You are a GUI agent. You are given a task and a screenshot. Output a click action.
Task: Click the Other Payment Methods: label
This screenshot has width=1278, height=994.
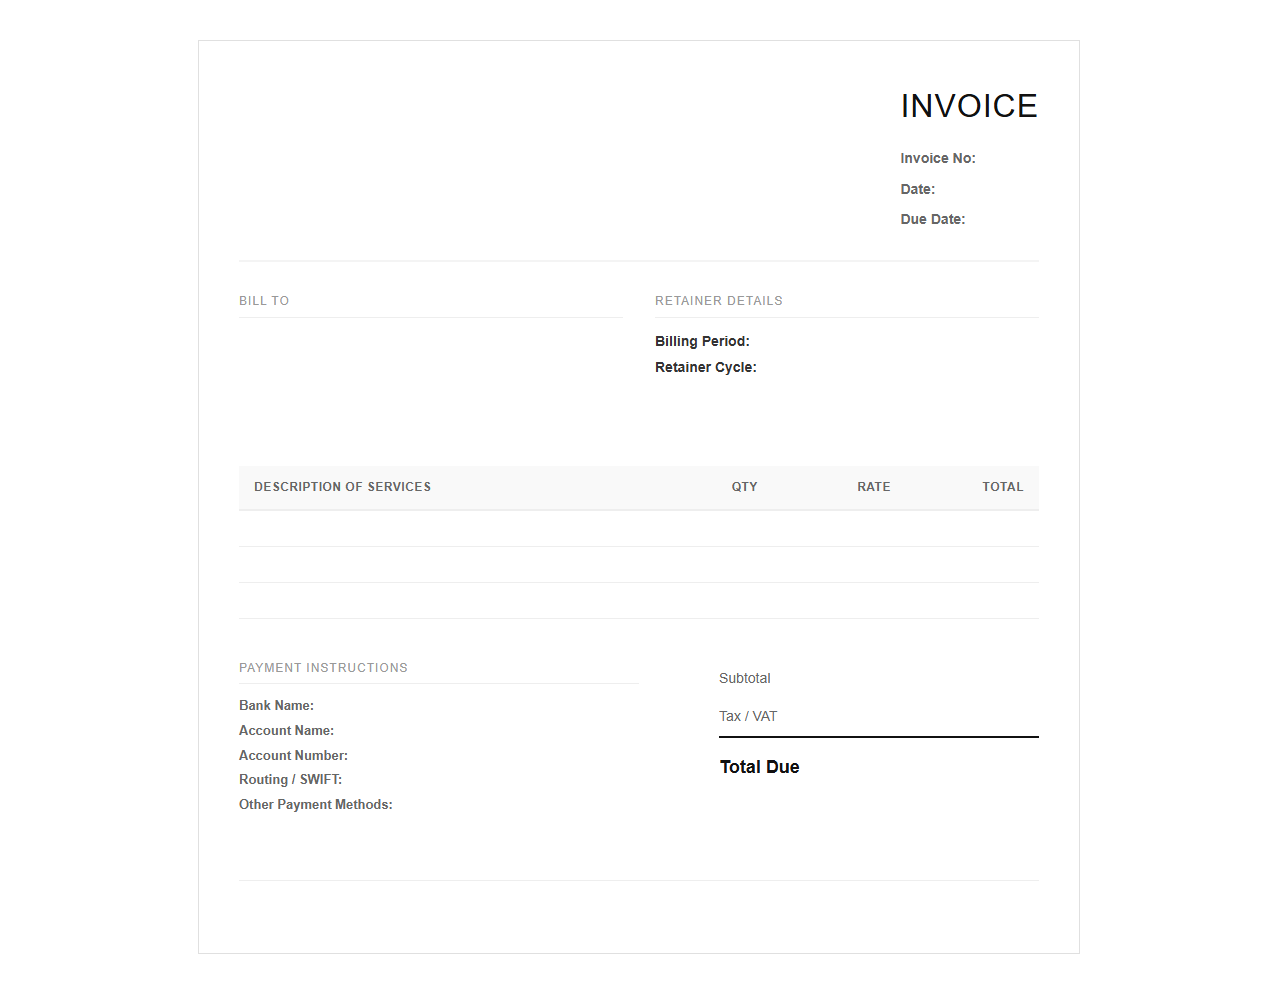click(315, 805)
